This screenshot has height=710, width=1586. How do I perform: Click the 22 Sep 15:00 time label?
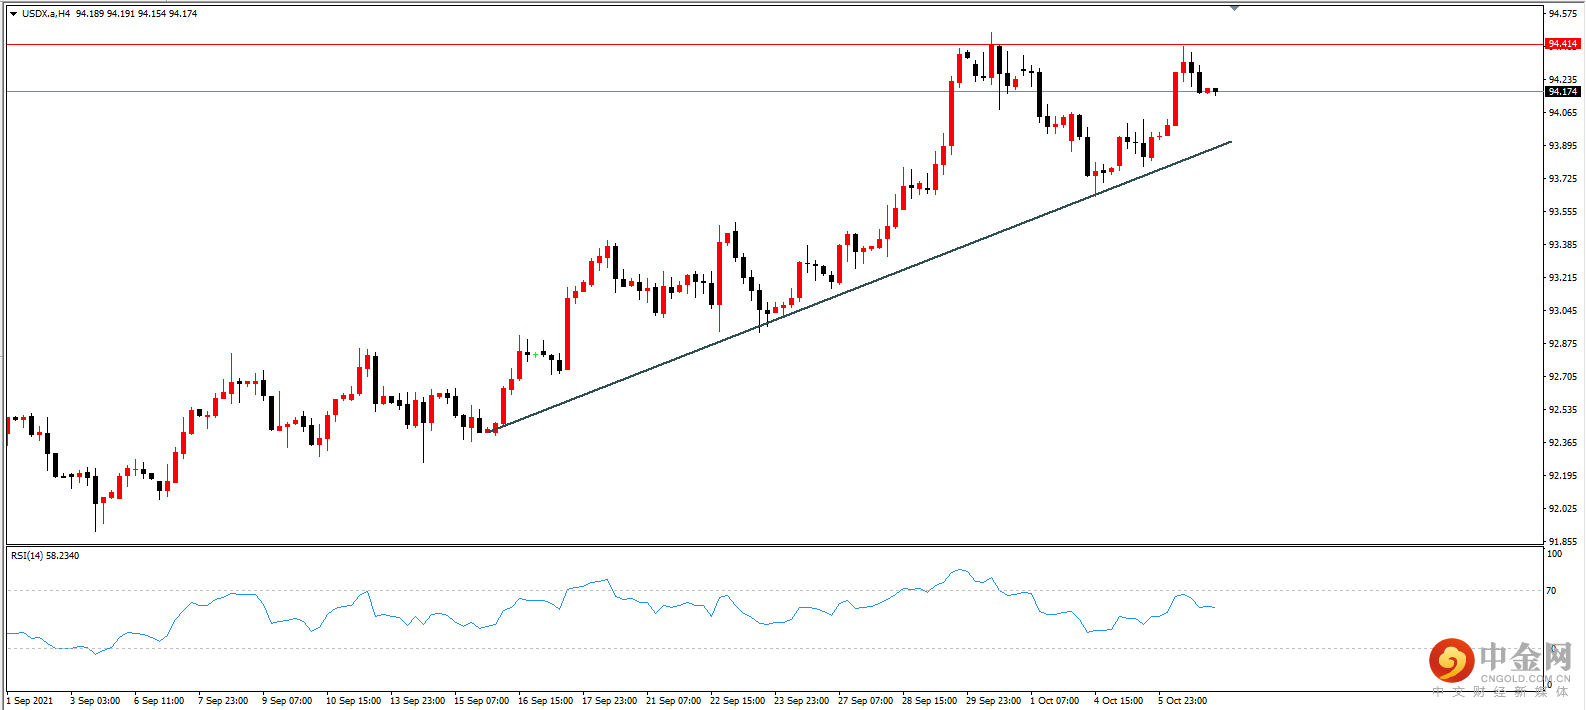(x=737, y=701)
